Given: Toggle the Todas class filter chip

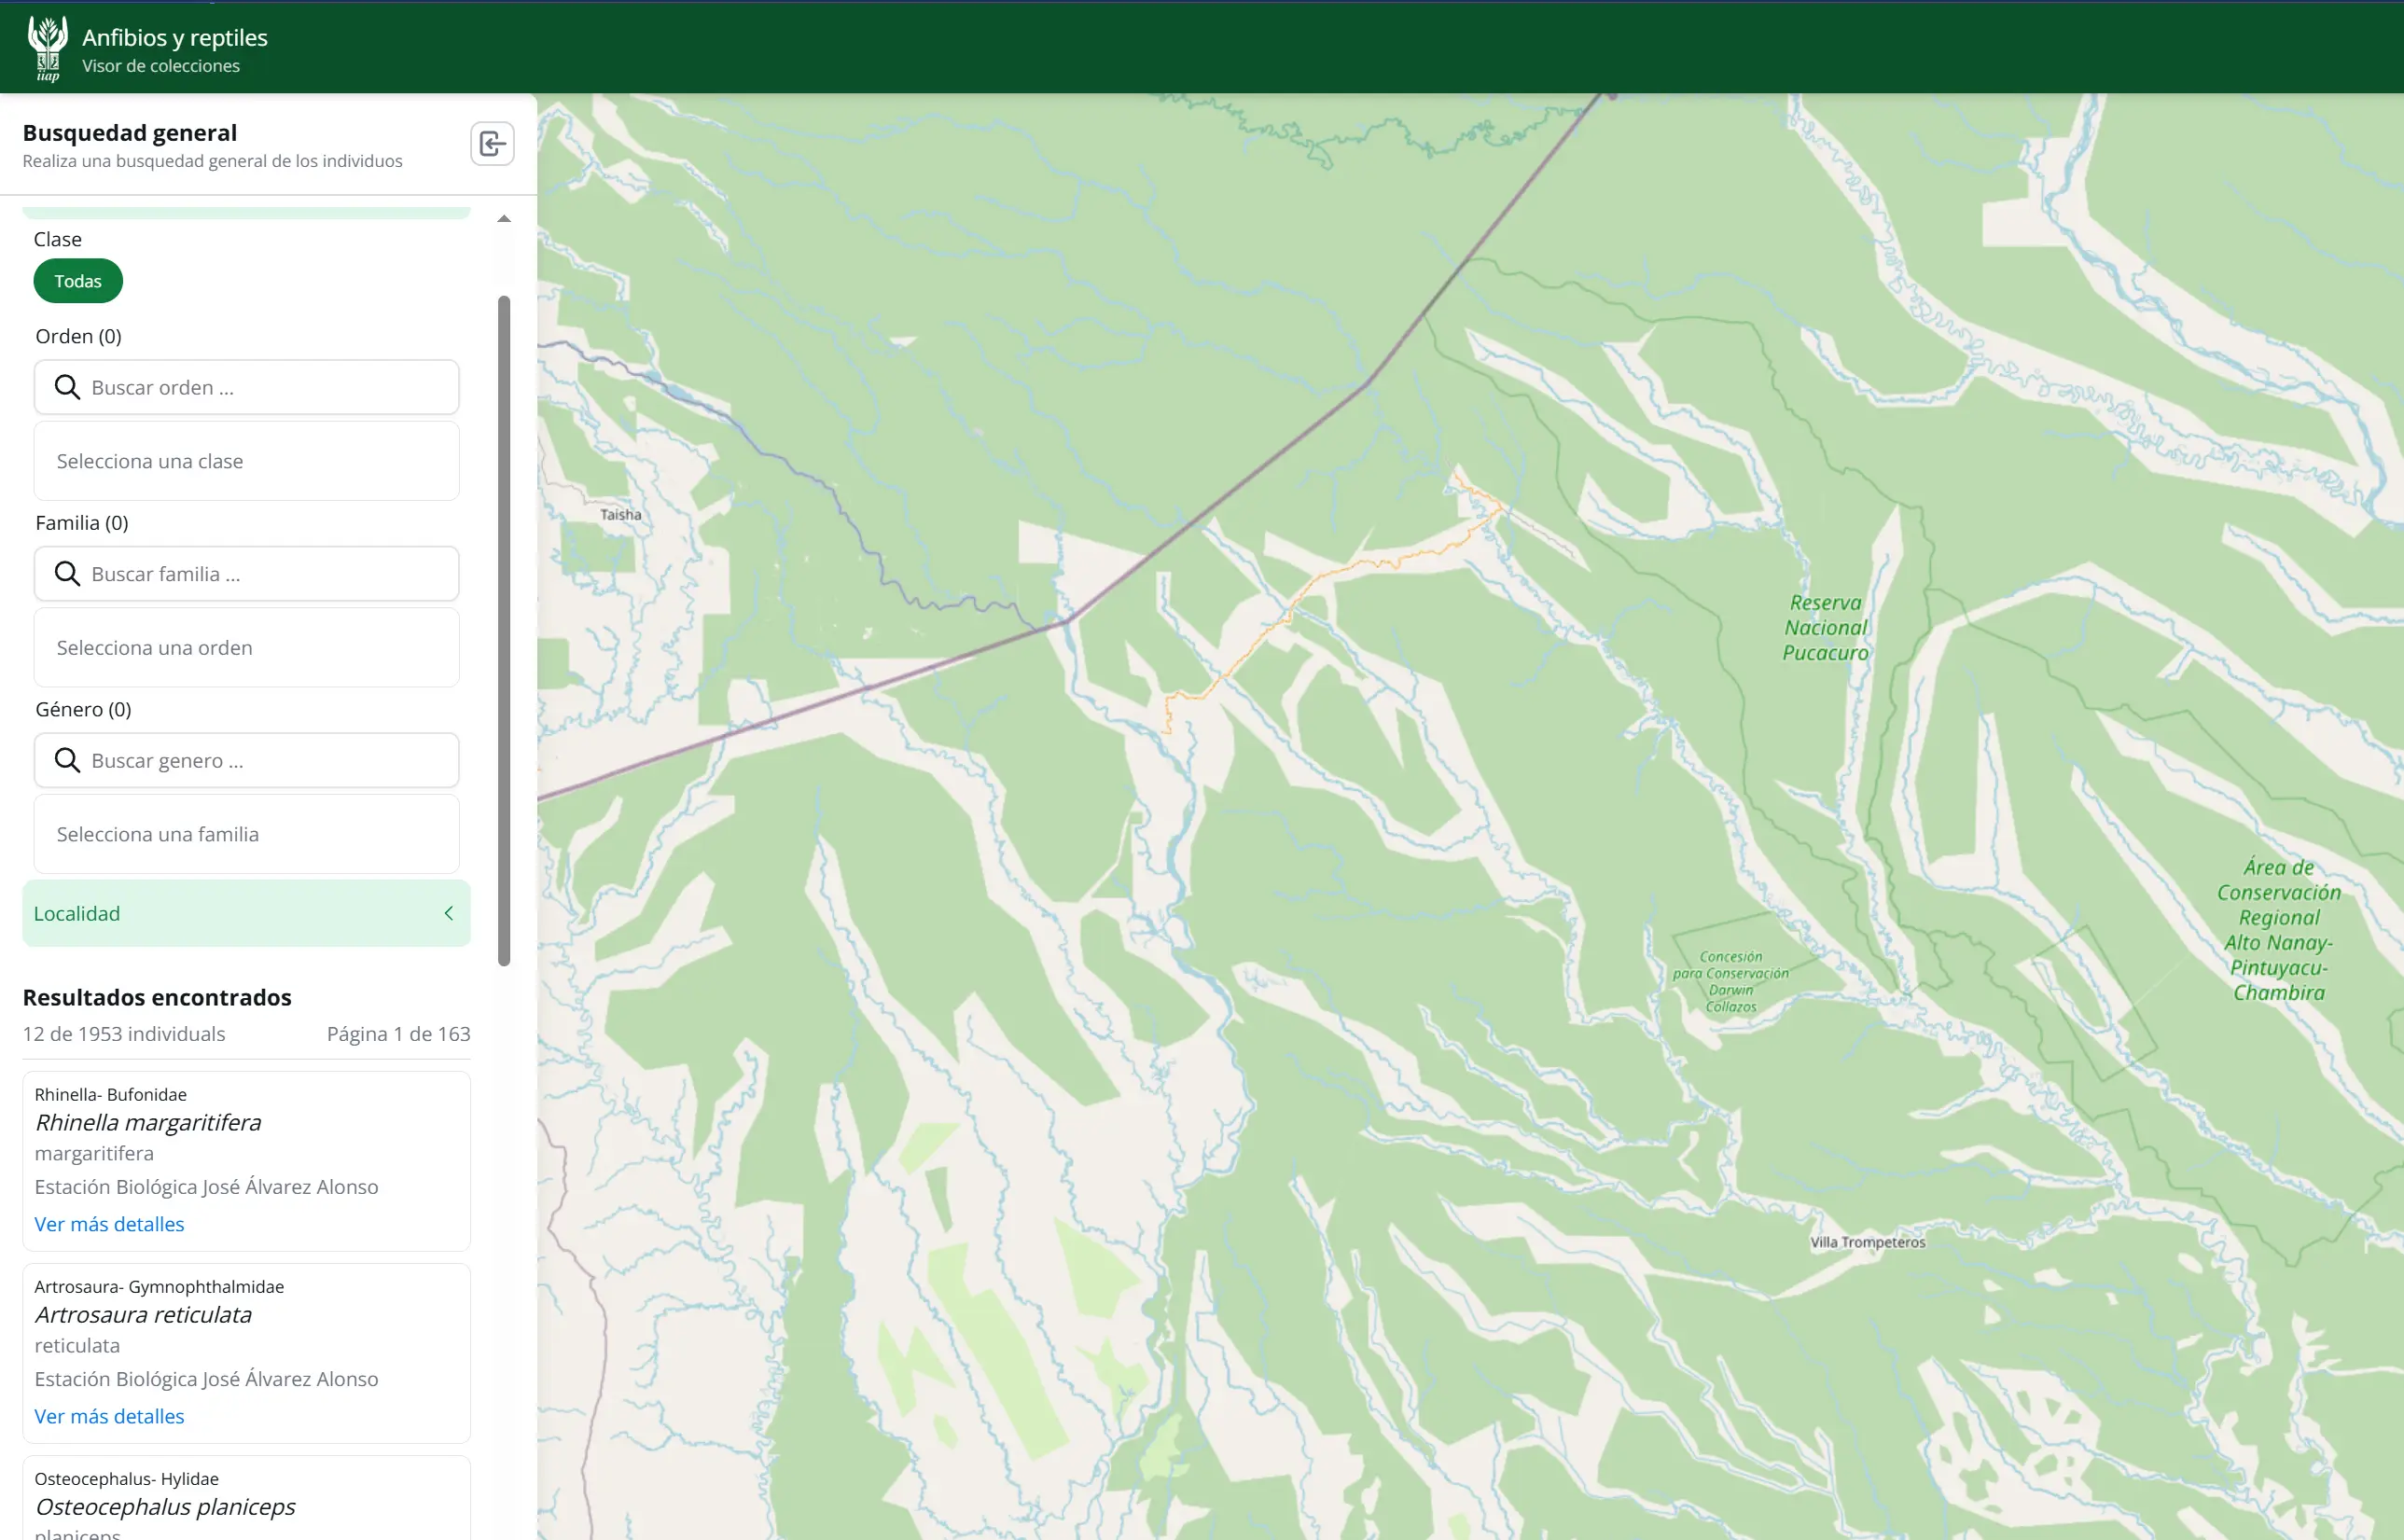Looking at the screenshot, I should click(78, 281).
